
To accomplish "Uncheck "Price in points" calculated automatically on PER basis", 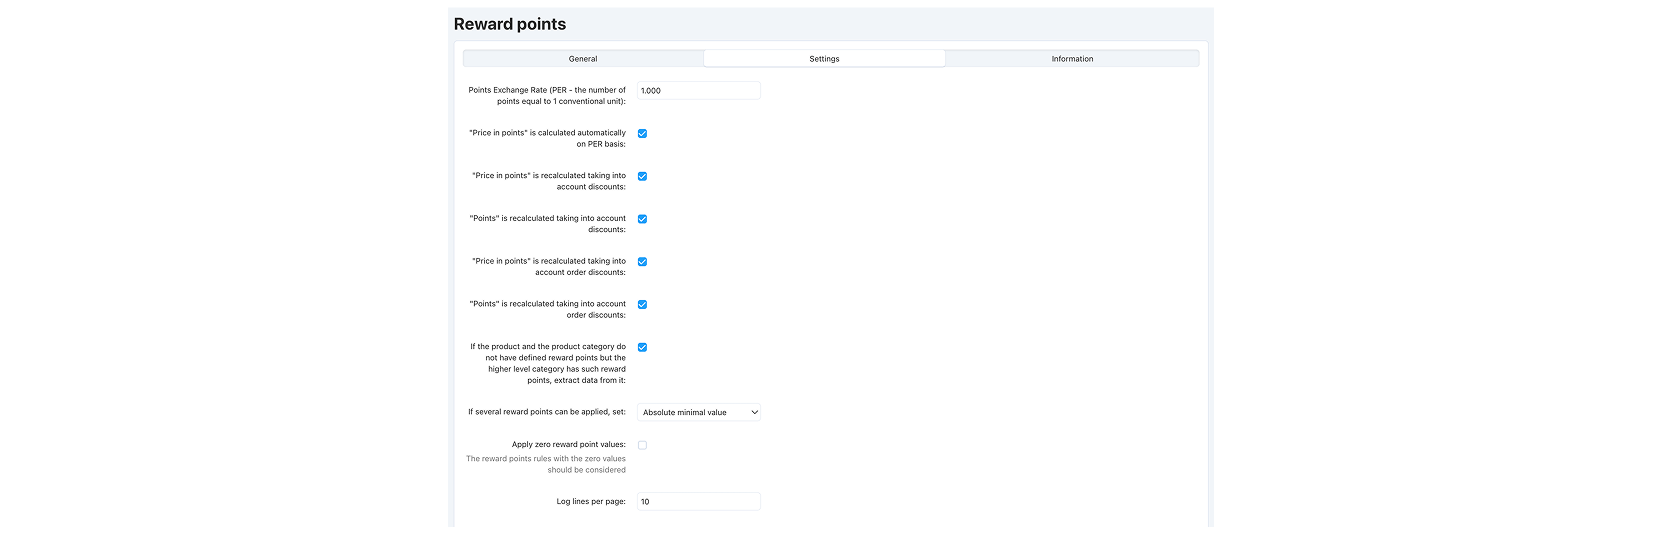I will coord(642,133).
